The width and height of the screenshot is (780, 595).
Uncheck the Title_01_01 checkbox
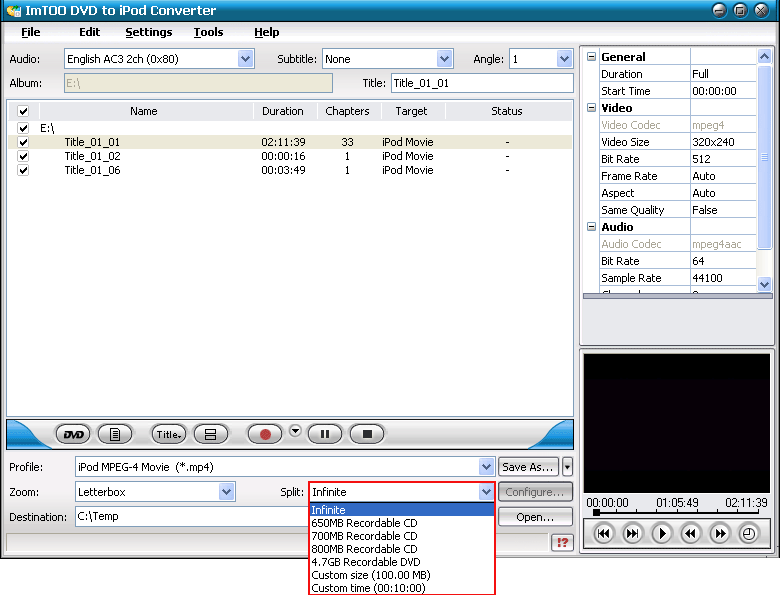(x=23, y=142)
